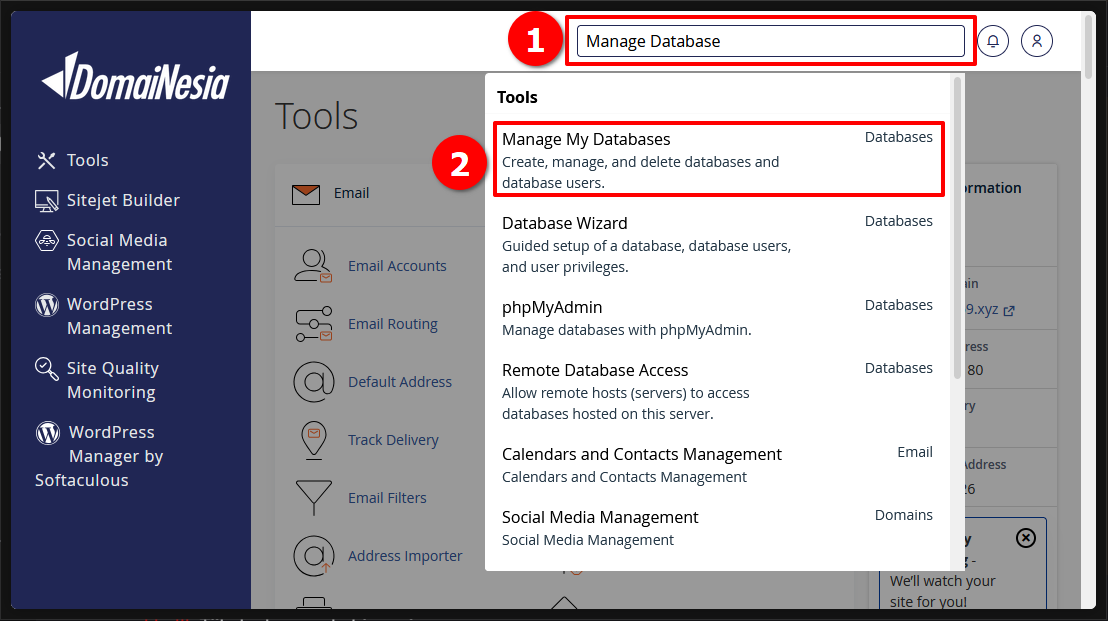Click the Tools wrench icon in sidebar
Image resolution: width=1108 pixels, height=621 pixels.
(x=47, y=159)
